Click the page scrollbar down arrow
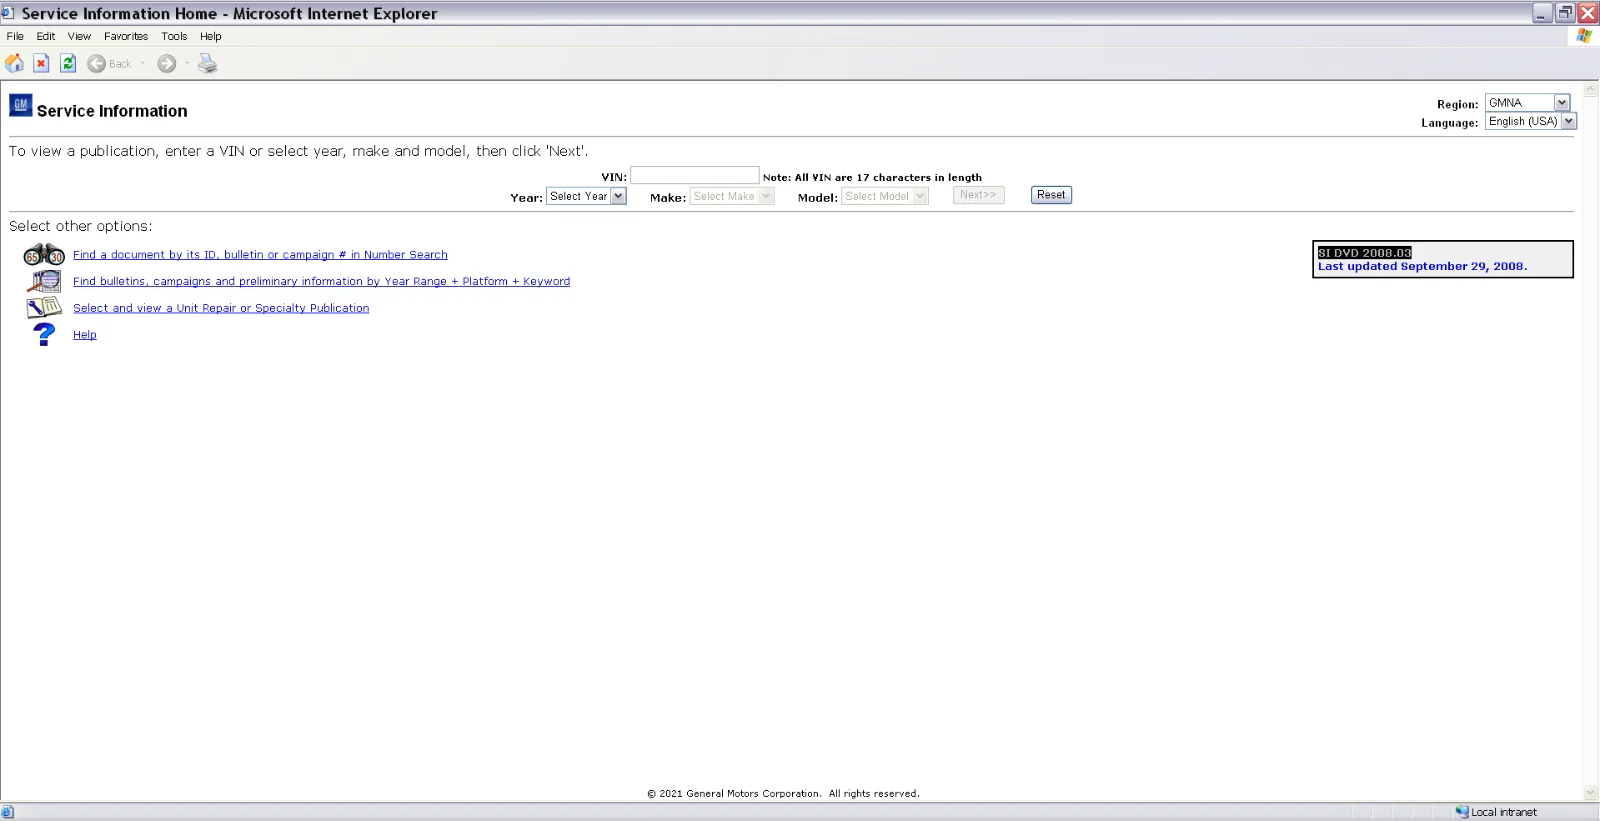This screenshot has height=821, width=1600. 1591,793
